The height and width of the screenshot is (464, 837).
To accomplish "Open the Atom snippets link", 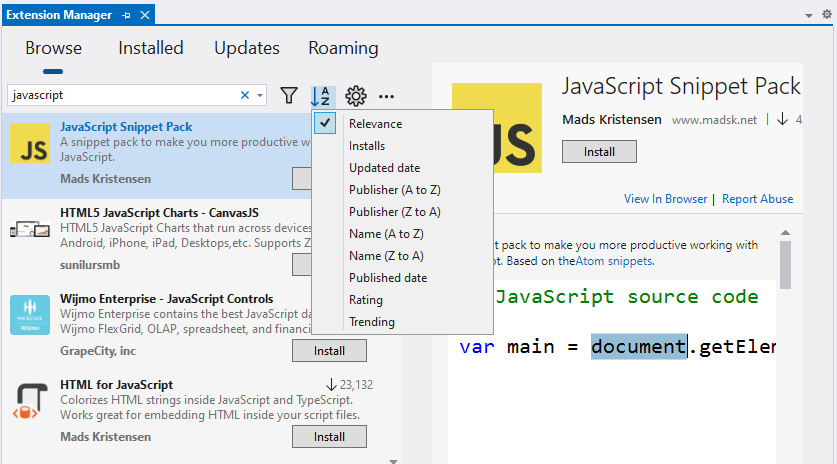I will coord(614,261).
